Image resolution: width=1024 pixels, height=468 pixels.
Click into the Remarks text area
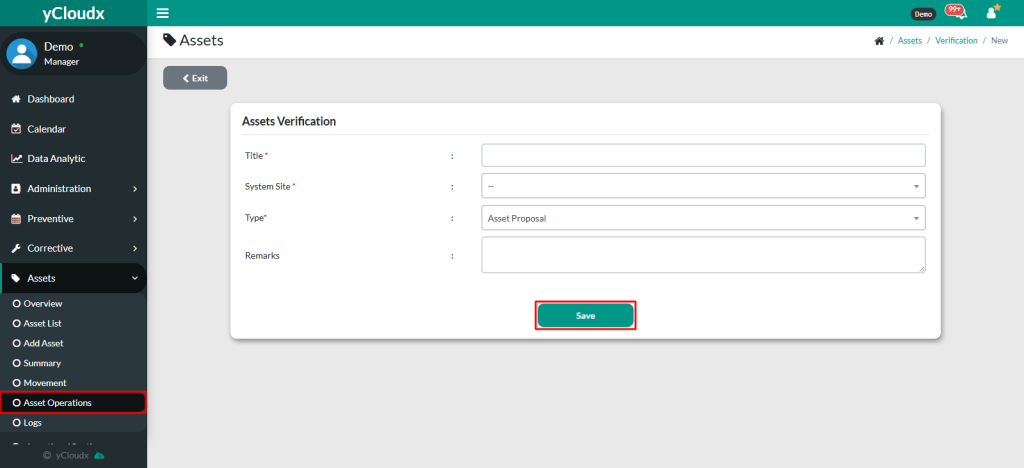tap(703, 254)
